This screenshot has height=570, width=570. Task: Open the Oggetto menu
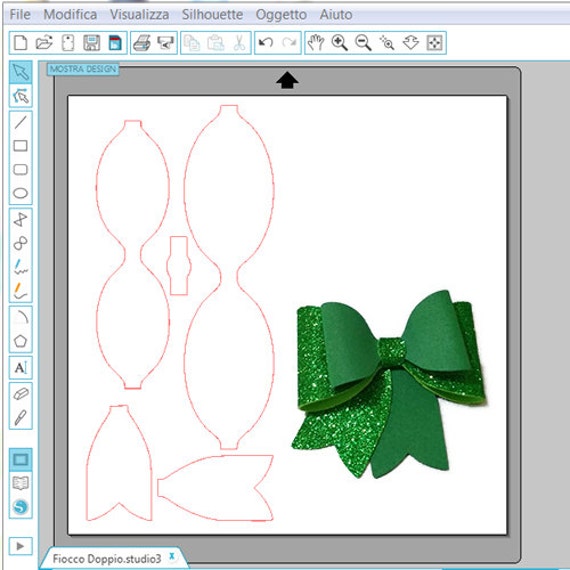(x=281, y=15)
